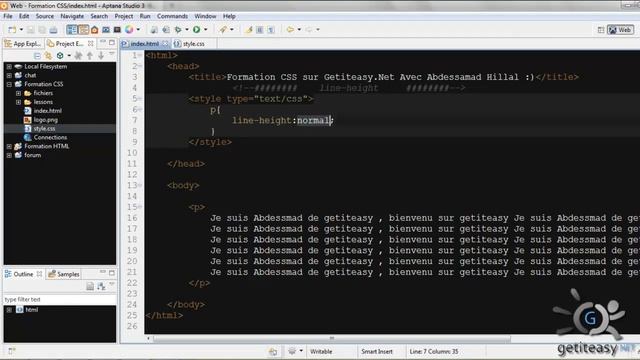Click the Smart Insert status bar entry

coord(377,351)
